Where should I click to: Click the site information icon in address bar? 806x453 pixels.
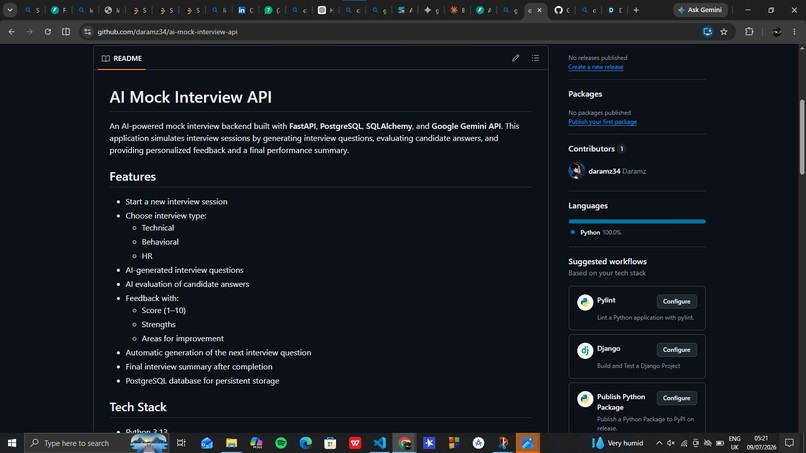click(x=87, y=32)
